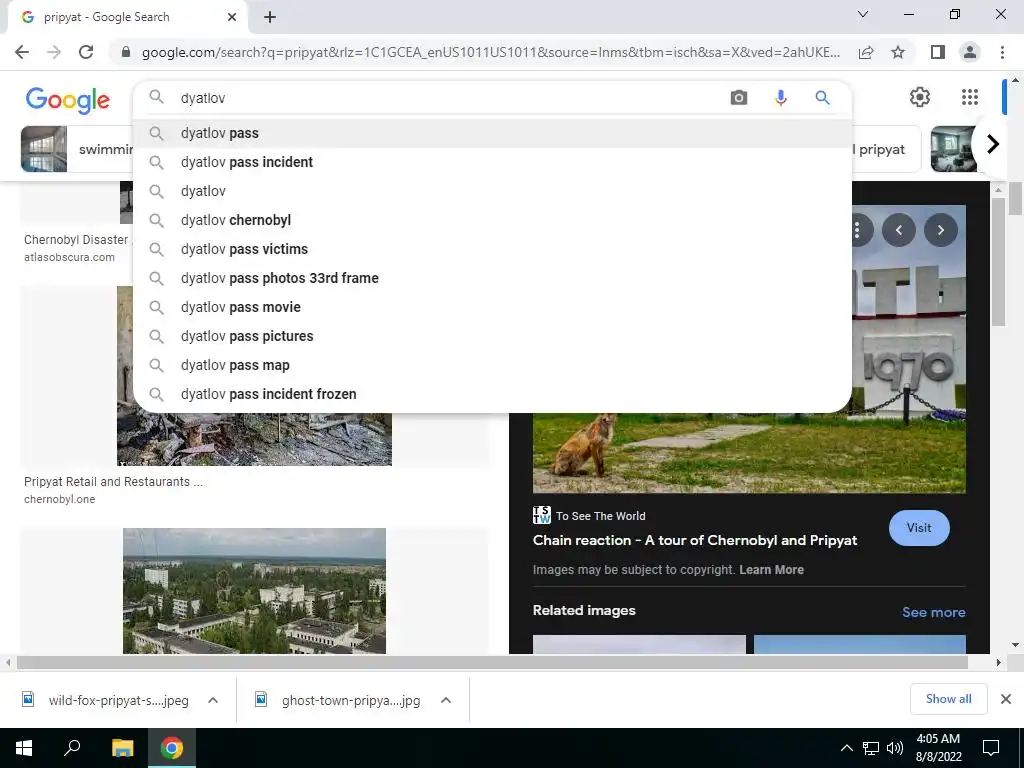Choose 'dyatlov pass movie' suggestion
This screenshot has width=1024, height=768.
tap(492, 307)
